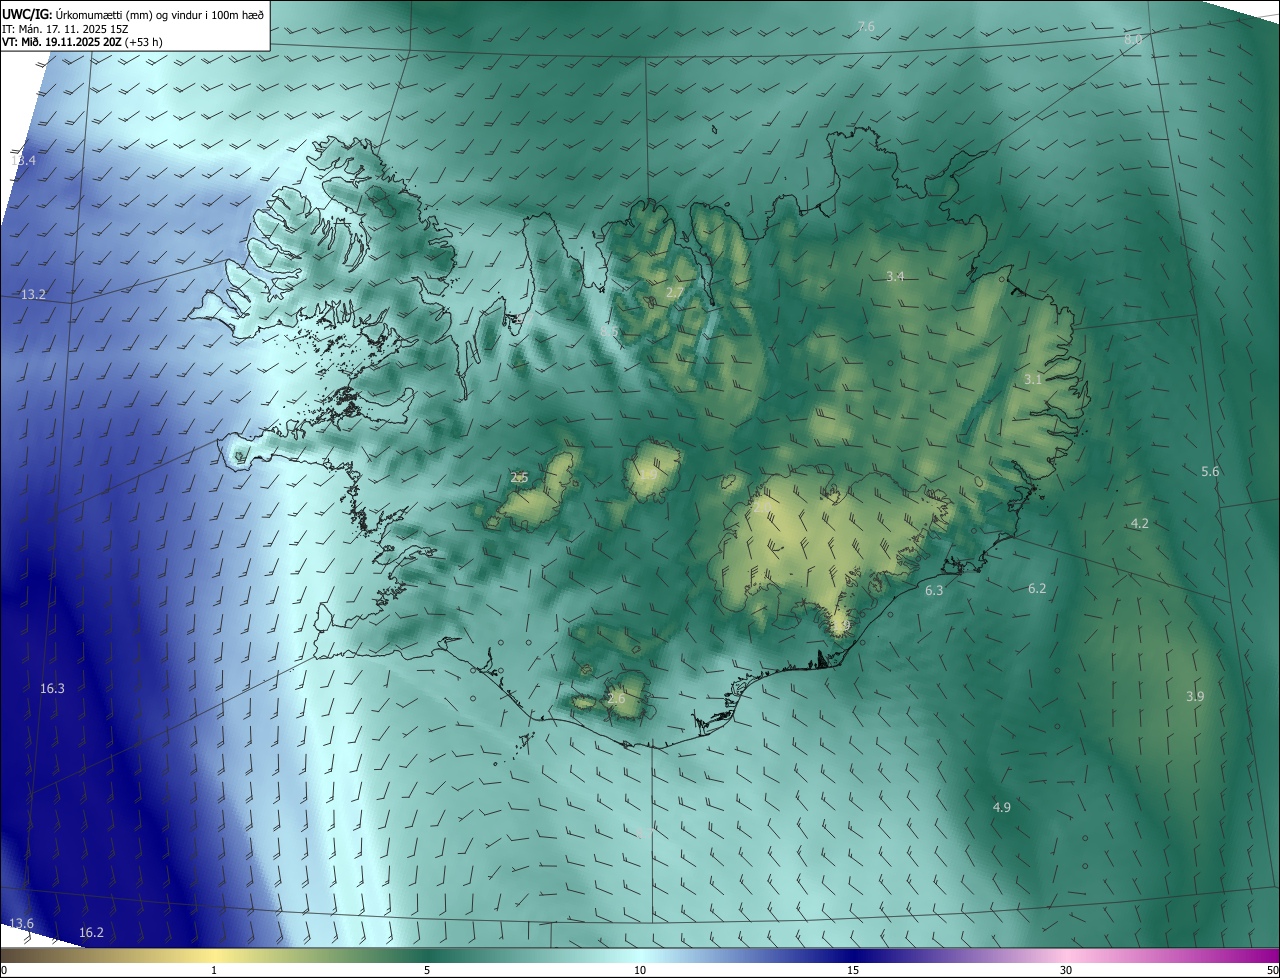1280x978 pixels.
Task: Click the color scale tick labeled 0
Action: point(4,970)
